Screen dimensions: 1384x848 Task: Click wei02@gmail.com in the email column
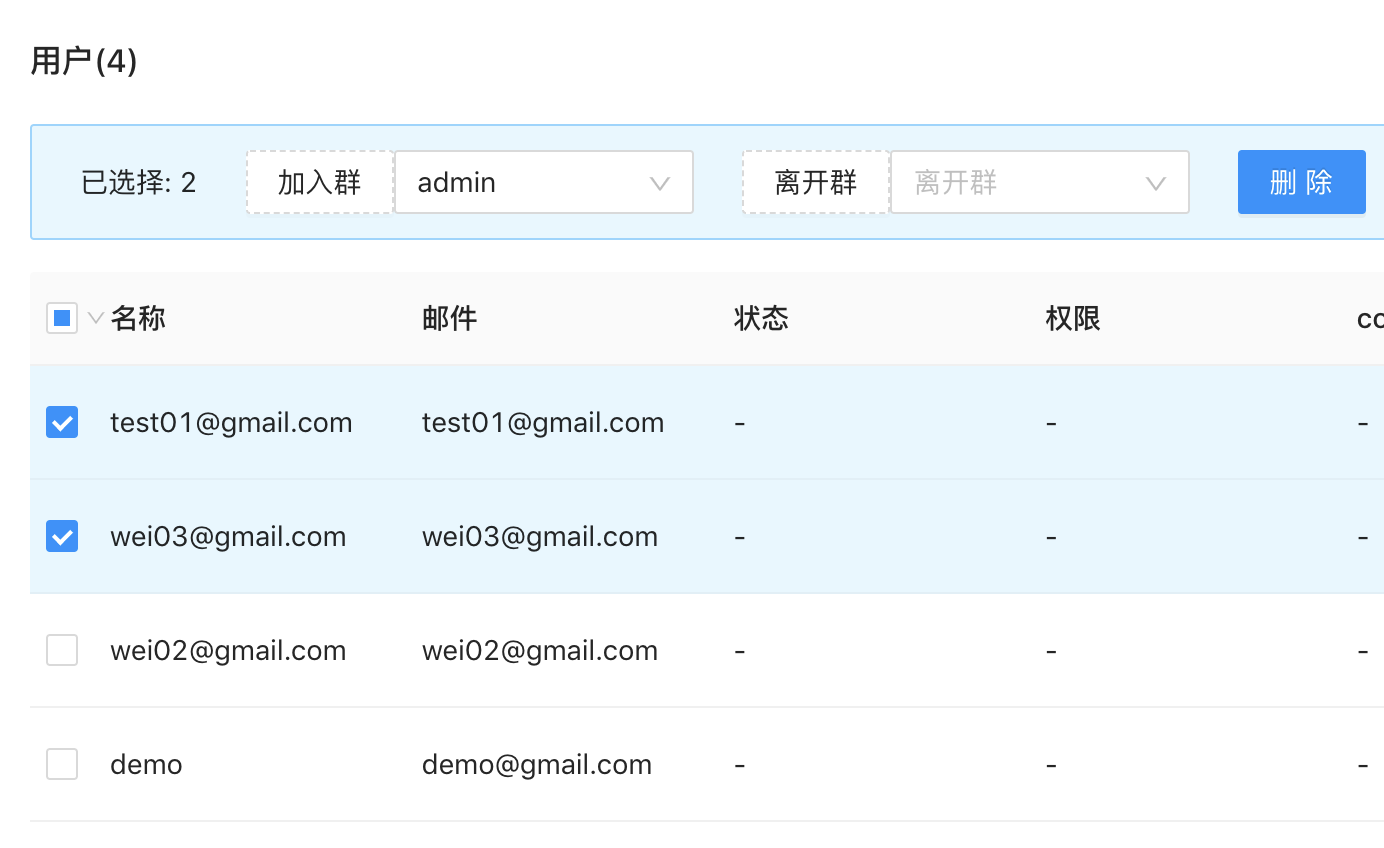click(x=540, y=650)
